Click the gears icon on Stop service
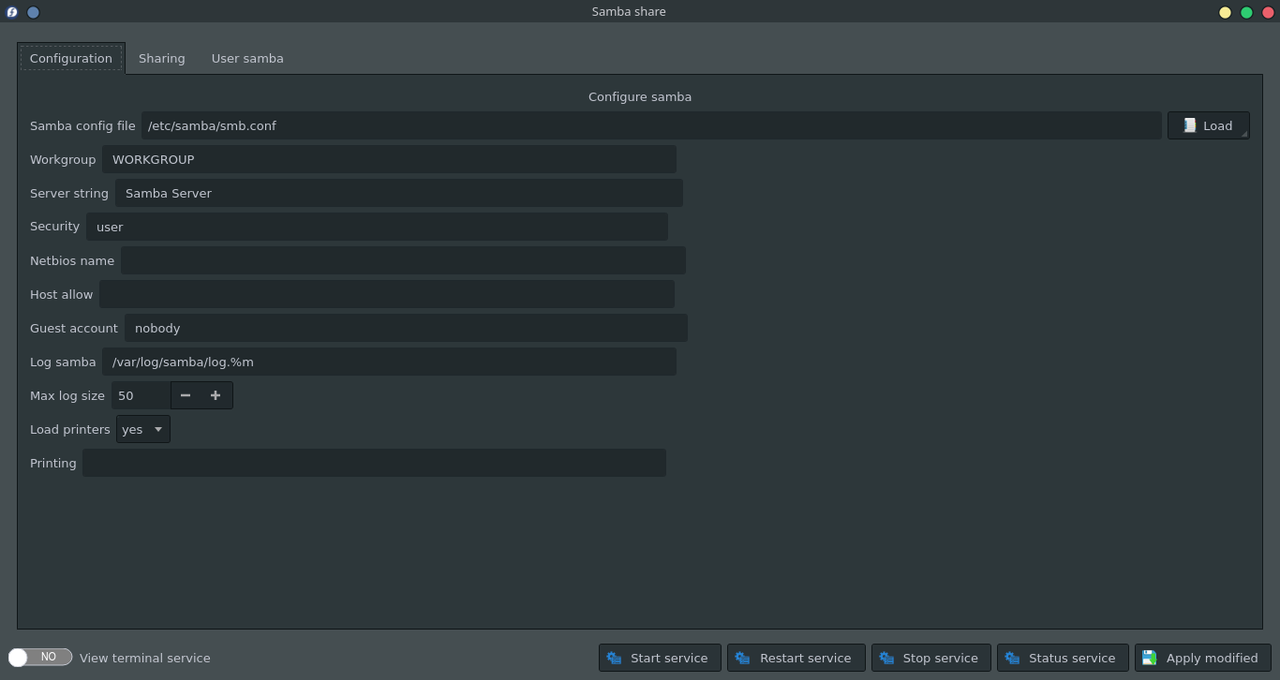The image size is (1280, 680). click(x=887, y=658)
